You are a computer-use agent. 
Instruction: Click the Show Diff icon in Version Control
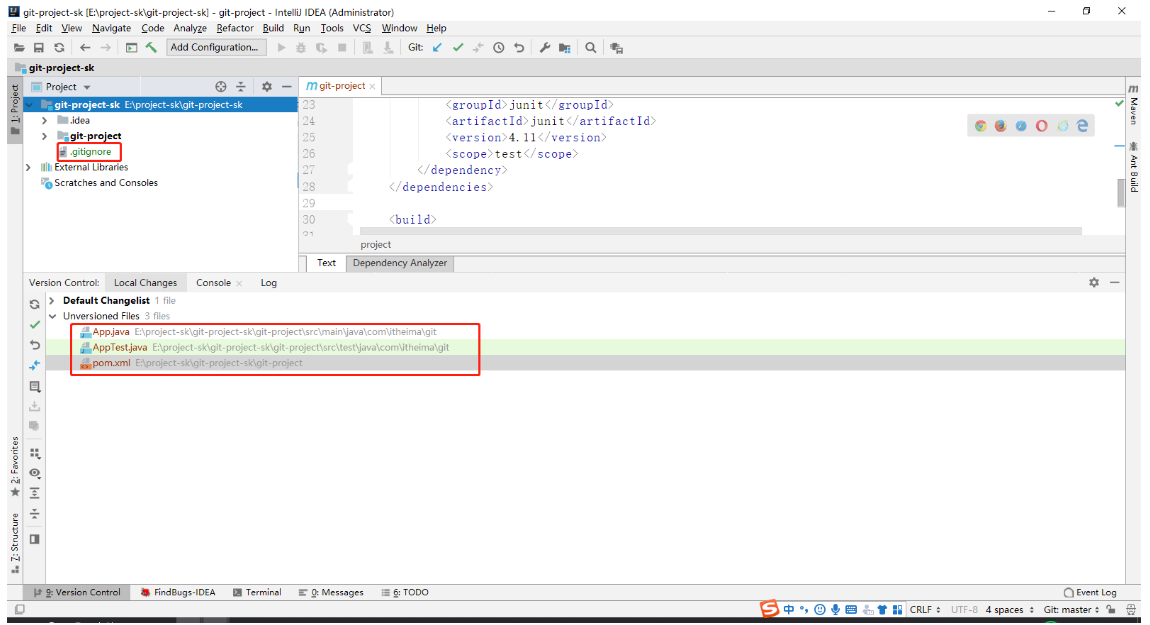tap(34, 365)
